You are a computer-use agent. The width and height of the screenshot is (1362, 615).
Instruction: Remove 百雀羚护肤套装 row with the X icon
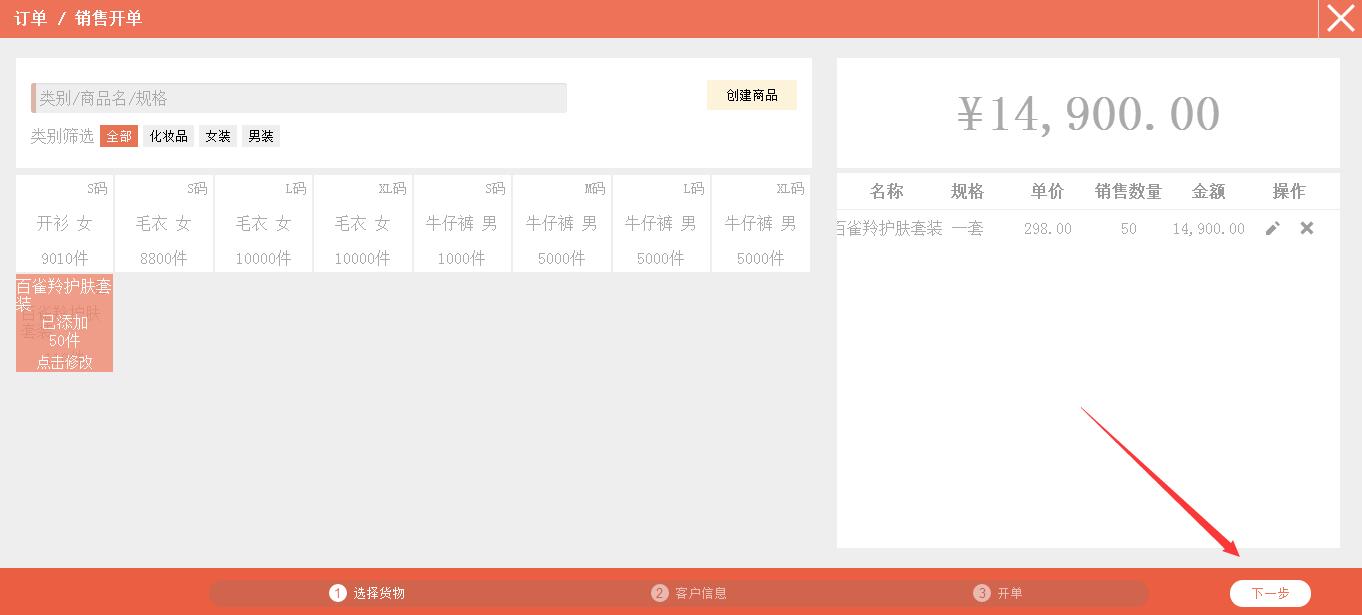[x=1306, y=228]
